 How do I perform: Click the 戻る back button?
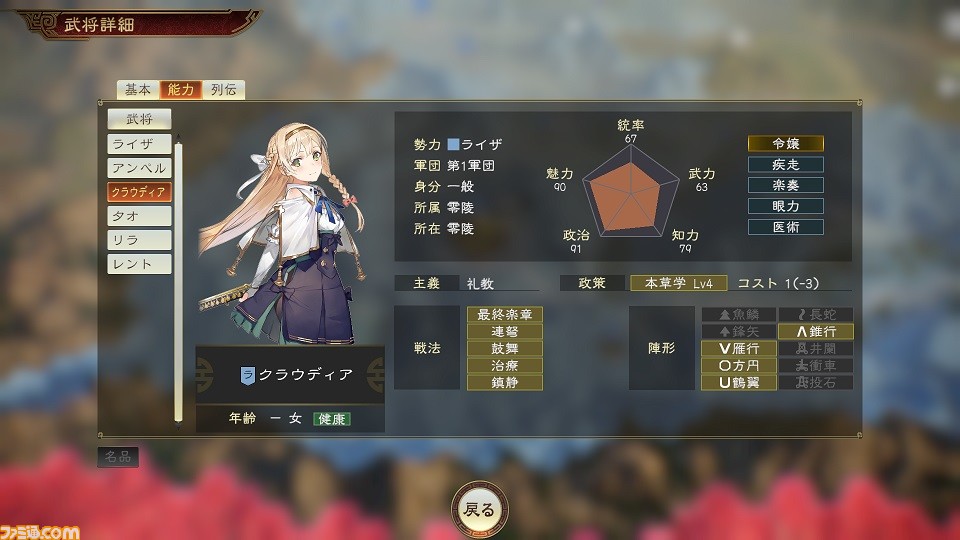tap(480, 509)
